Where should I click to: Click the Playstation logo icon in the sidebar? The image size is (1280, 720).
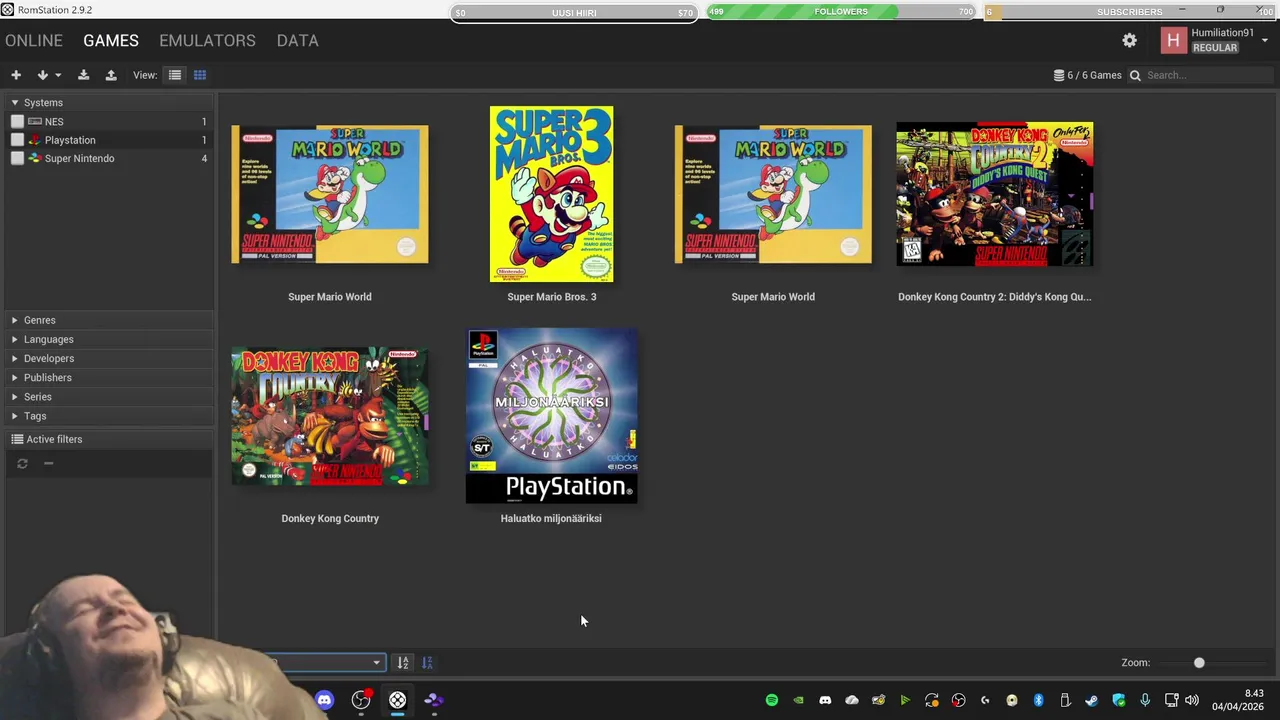(x=35, y=140)
